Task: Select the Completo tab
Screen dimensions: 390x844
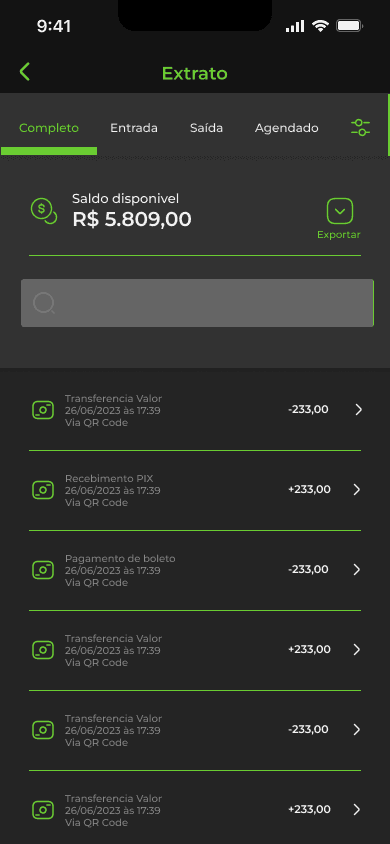Action: point(49,128)
